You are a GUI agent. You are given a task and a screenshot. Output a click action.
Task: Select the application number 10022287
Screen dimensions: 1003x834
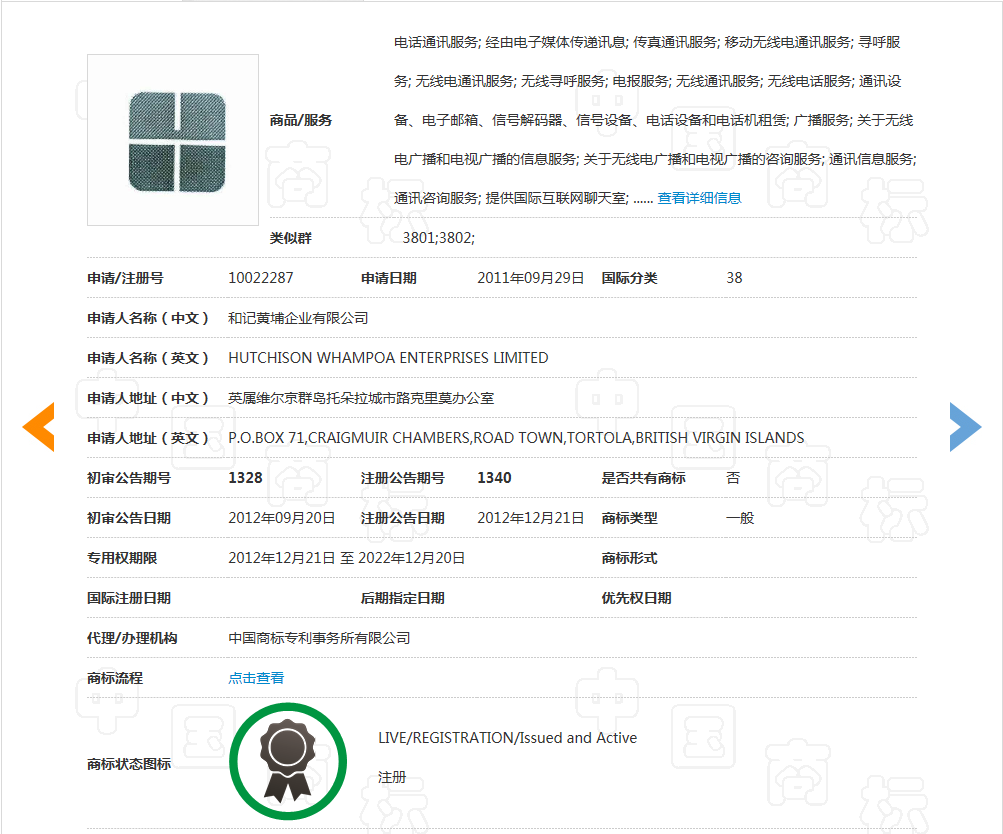261,278
